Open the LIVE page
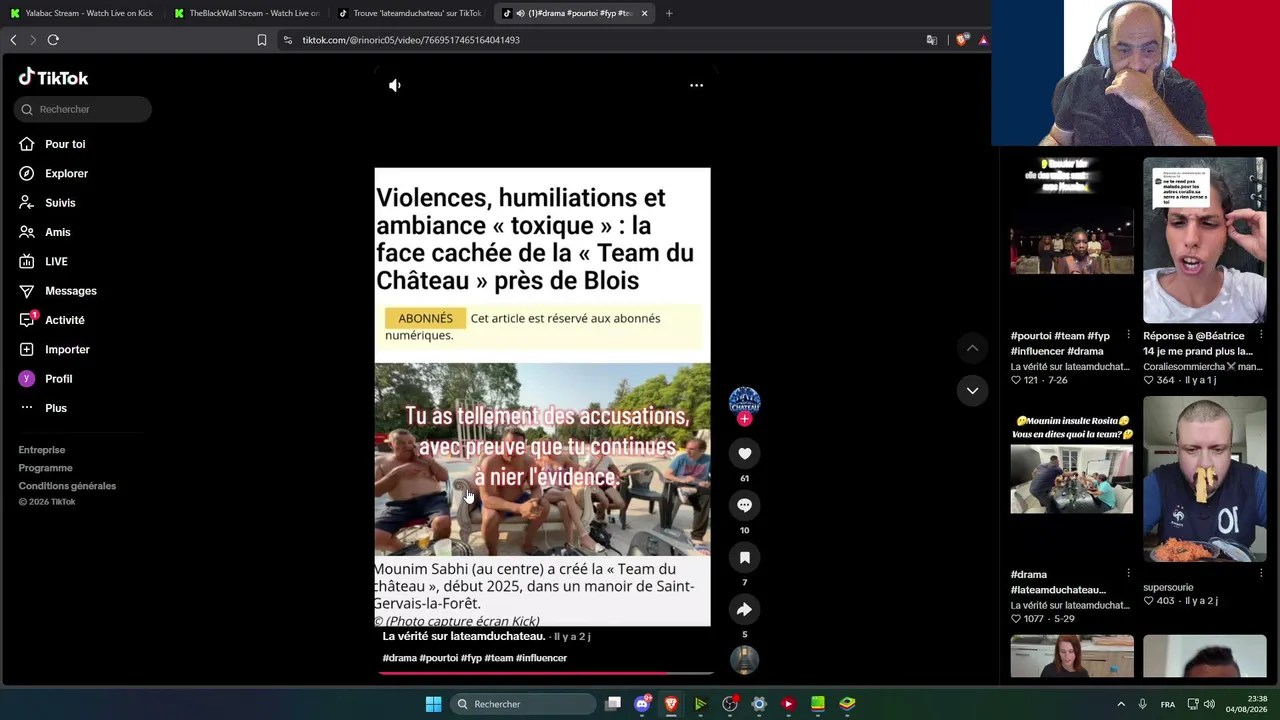Viewport: 1280px width, 720px height. pyautogui.click(x=56, y=261)
